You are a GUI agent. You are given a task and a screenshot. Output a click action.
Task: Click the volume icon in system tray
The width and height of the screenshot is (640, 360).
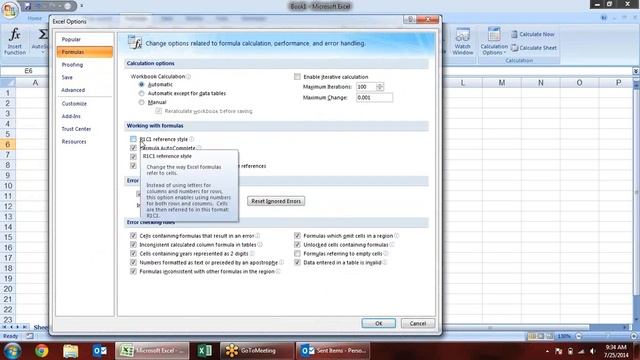(593, 351)
